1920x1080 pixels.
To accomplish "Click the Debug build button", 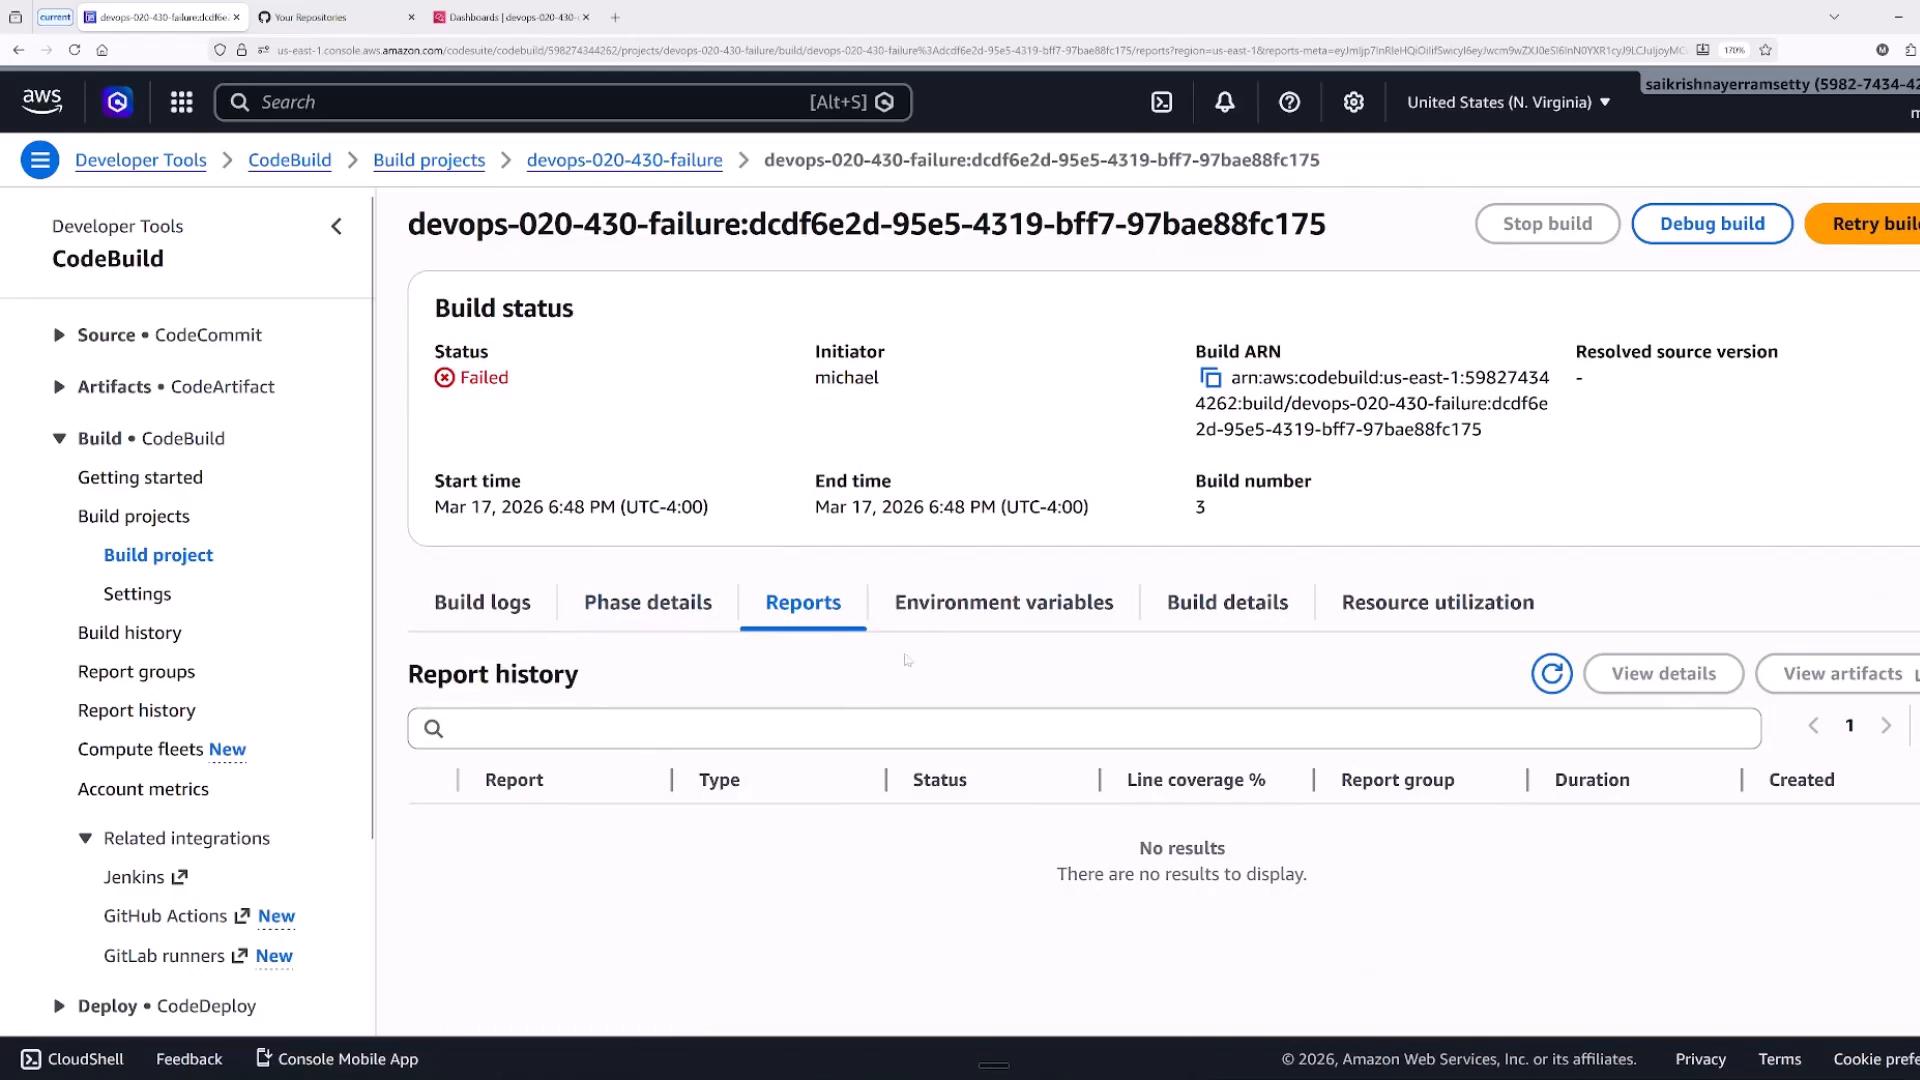I will click(1712, 224).
